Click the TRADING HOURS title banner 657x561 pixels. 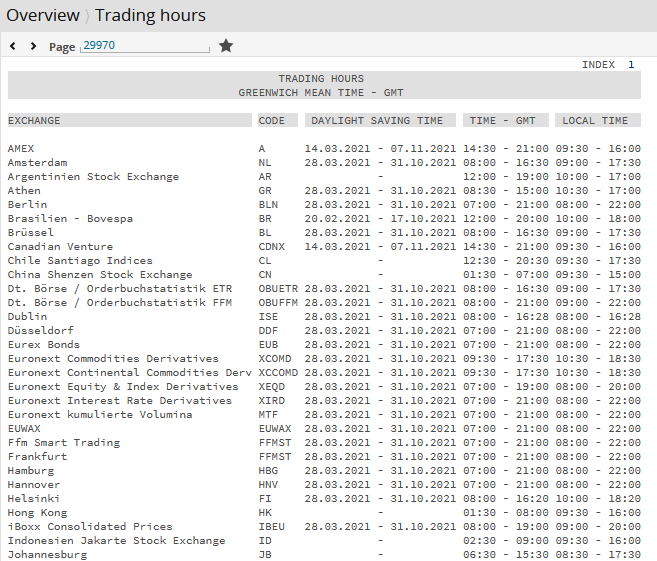point(321,85)
